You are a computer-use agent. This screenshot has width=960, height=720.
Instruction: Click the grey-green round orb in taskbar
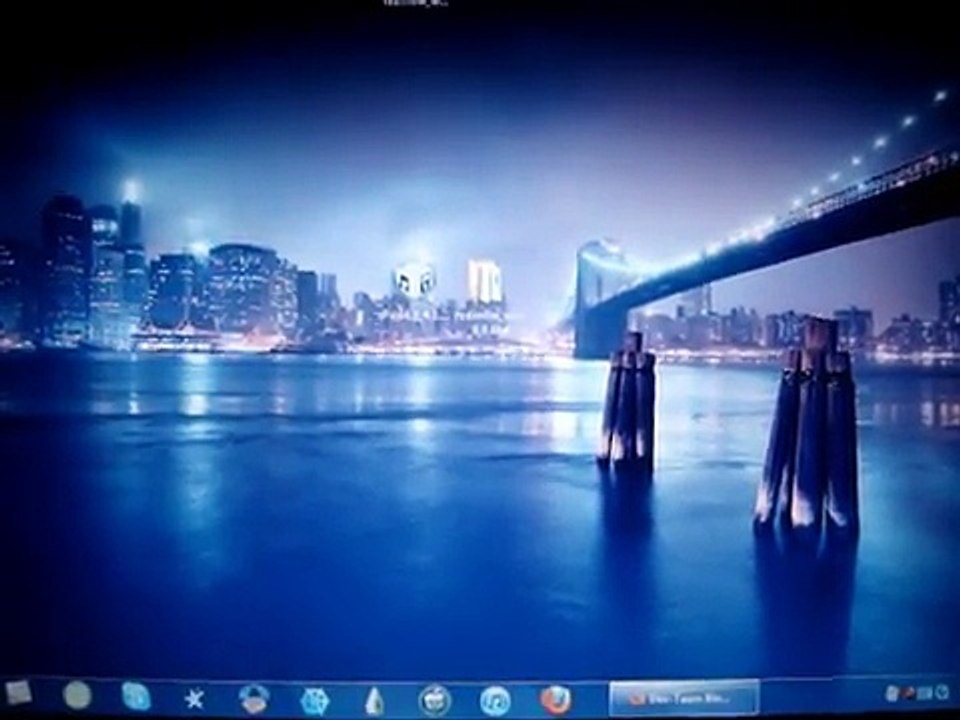(x=77, y=696)
